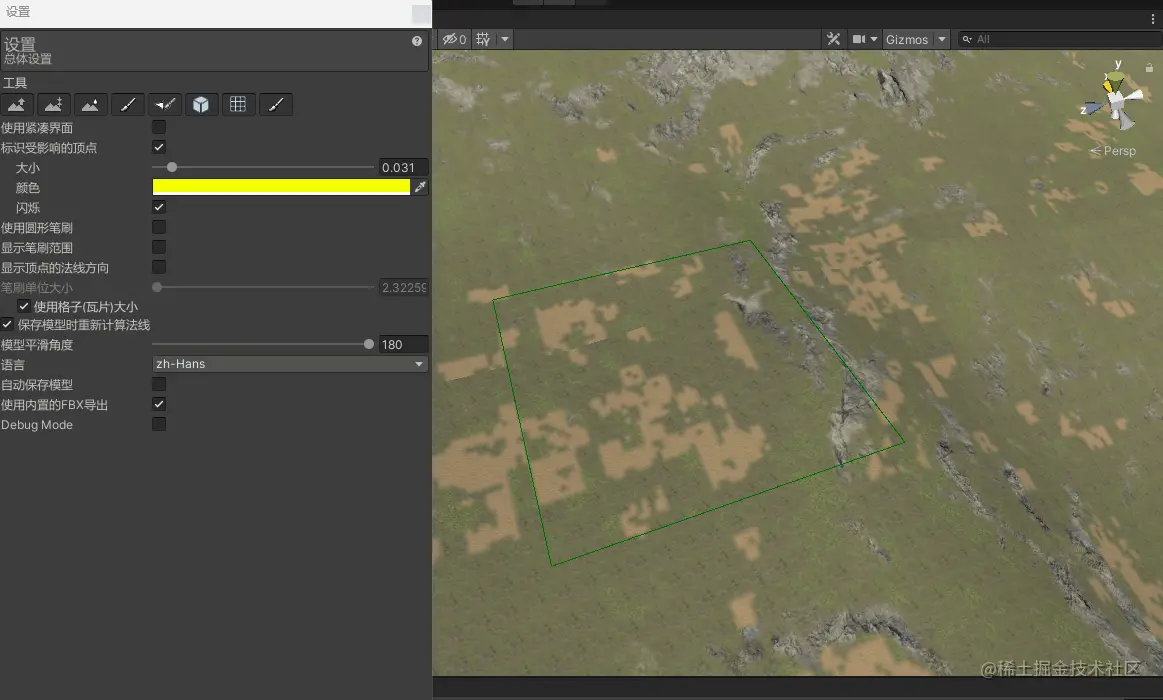Enable 使用紧凑界面 checkbox
1163x700 pixels.
click(159, 128)
